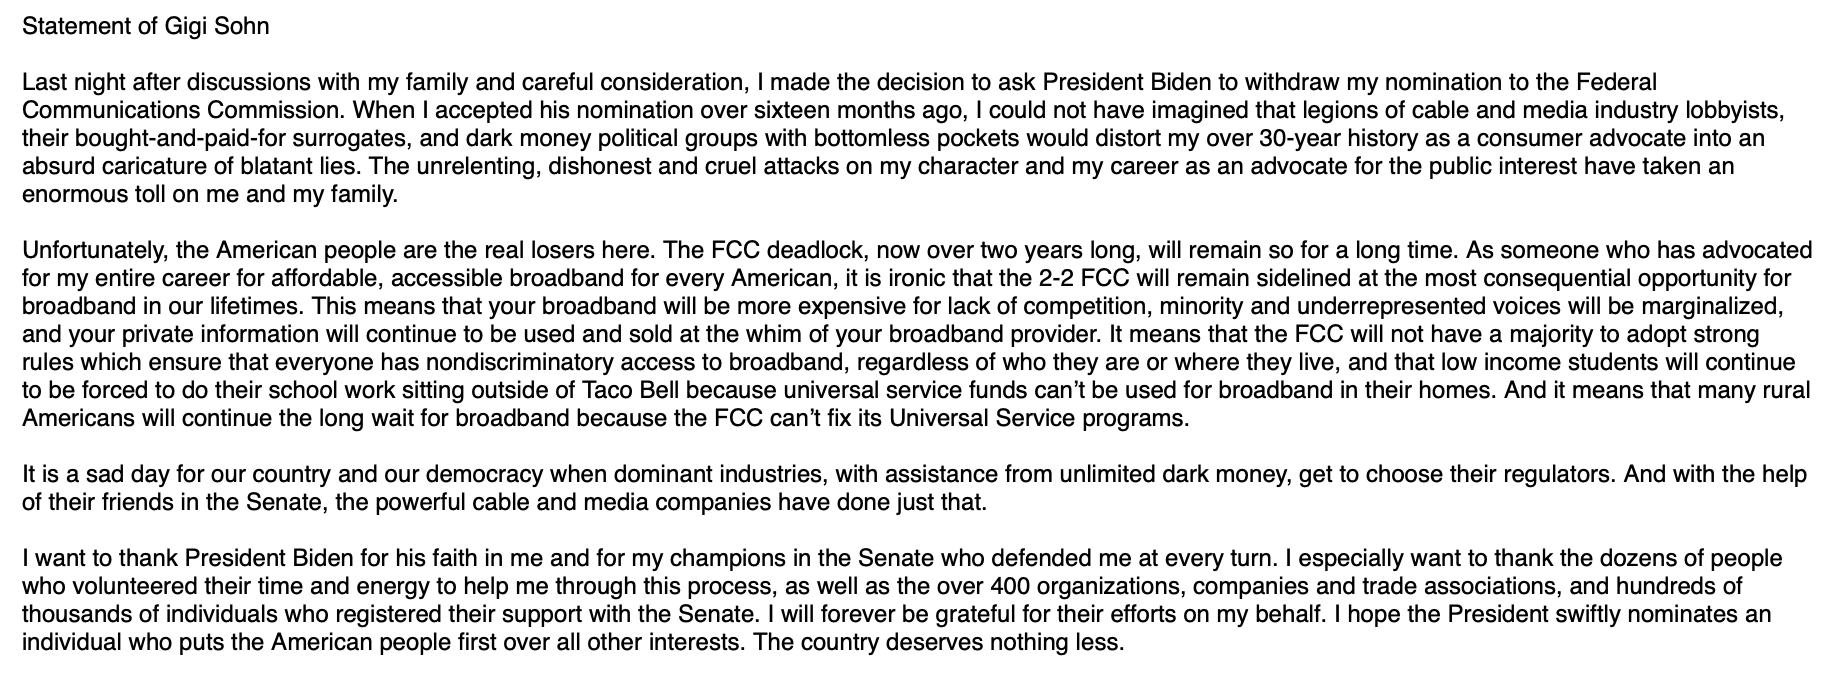
Task: Click the sentence "The country deserves nothing less."
Action: (x=938, y=642)
